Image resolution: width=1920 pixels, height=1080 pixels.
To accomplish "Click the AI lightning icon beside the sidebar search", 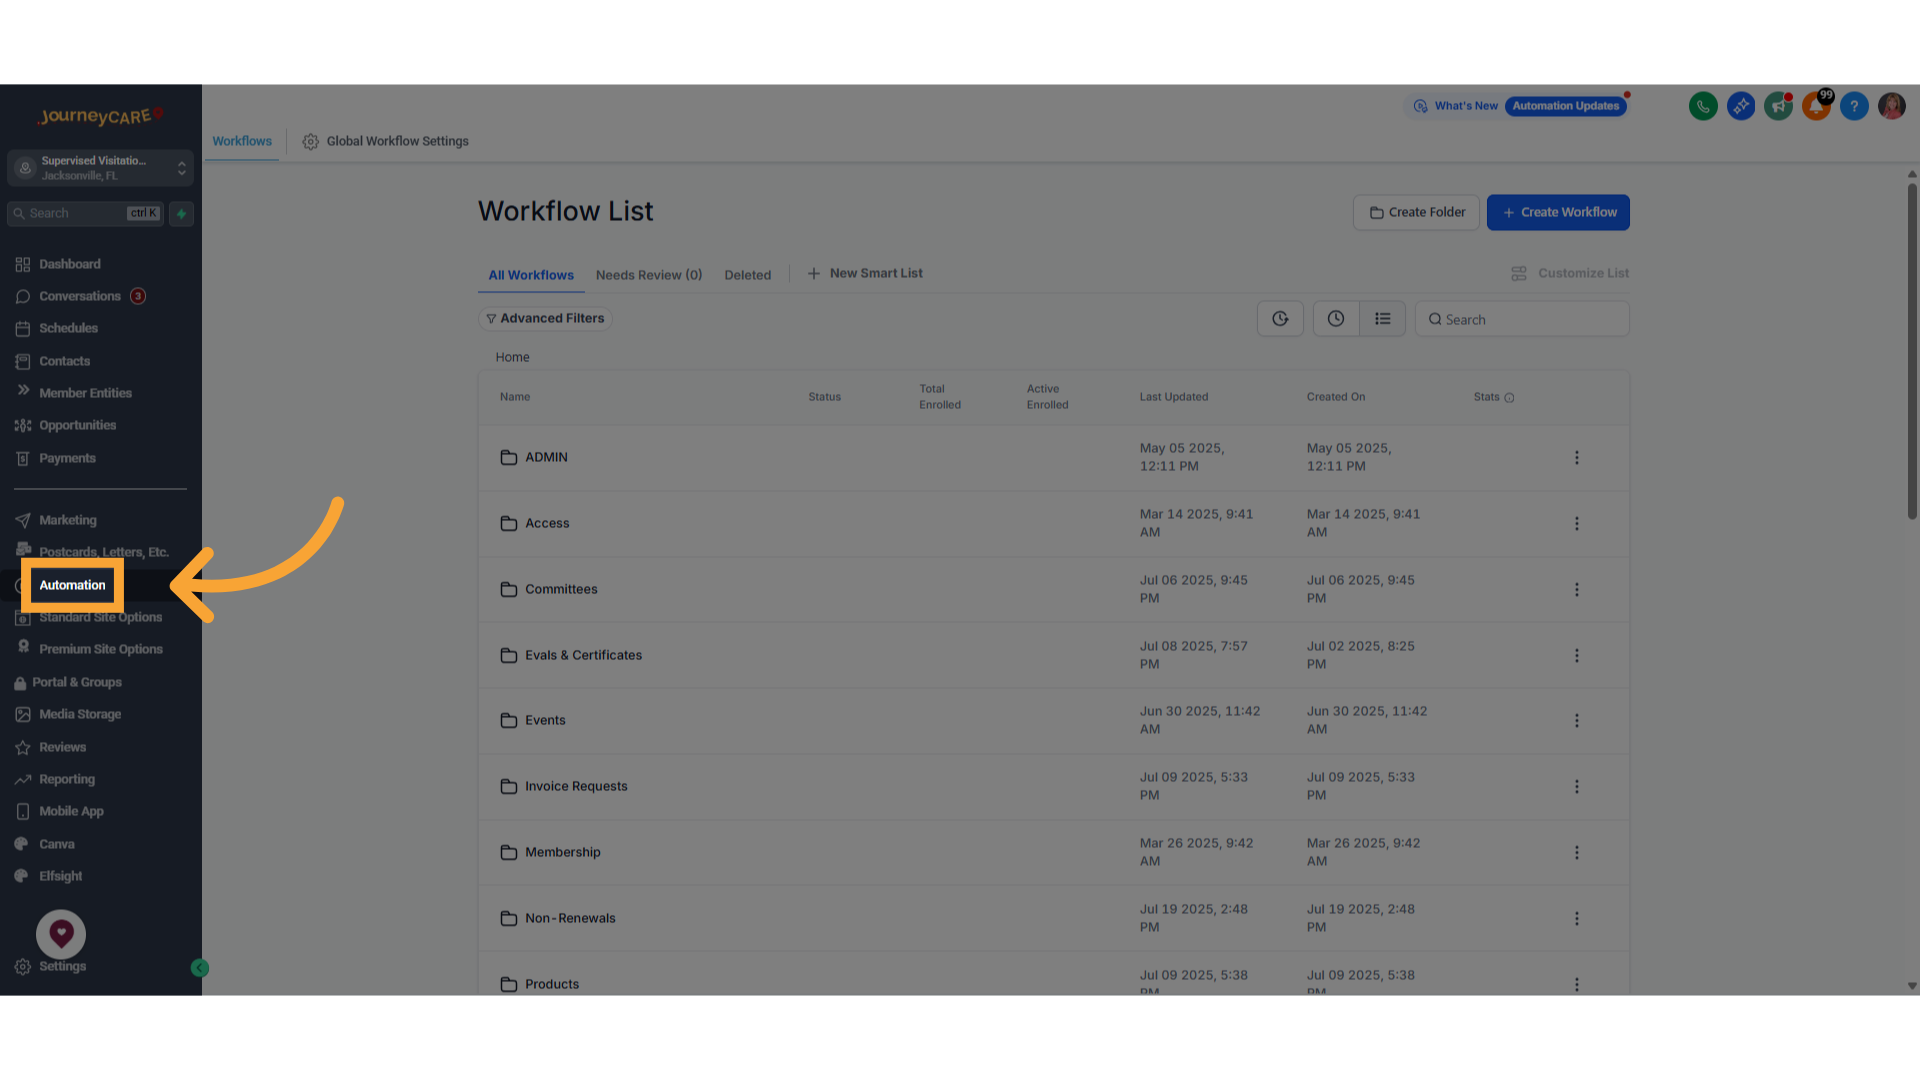I will (x=181, y=213).
